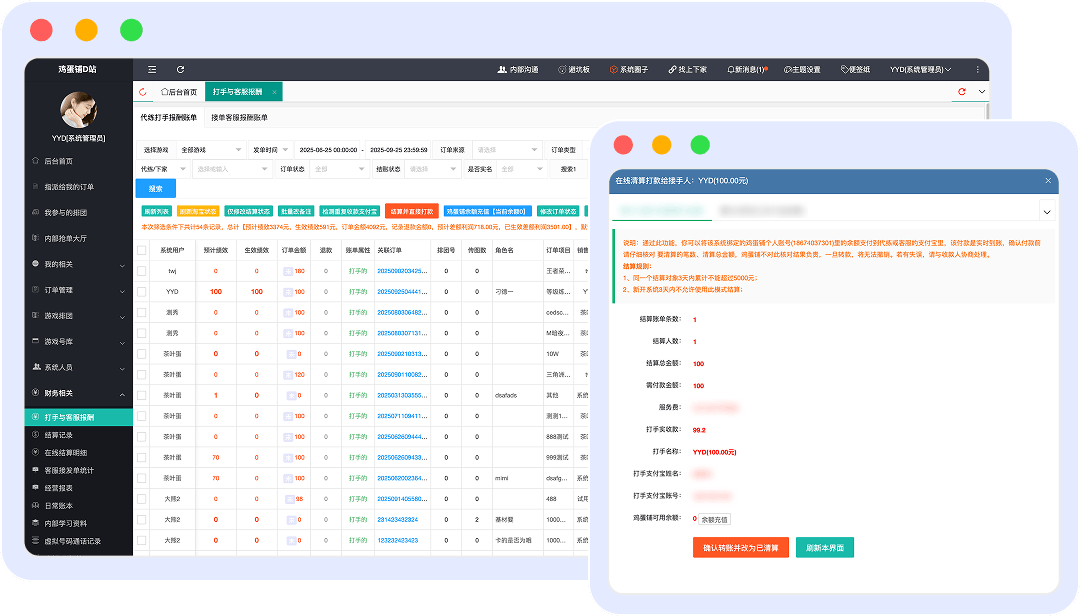This screenshot has width=1080, height=616.
Task: Click the 系统圈子 icon in header
Action: coord(629,70)
